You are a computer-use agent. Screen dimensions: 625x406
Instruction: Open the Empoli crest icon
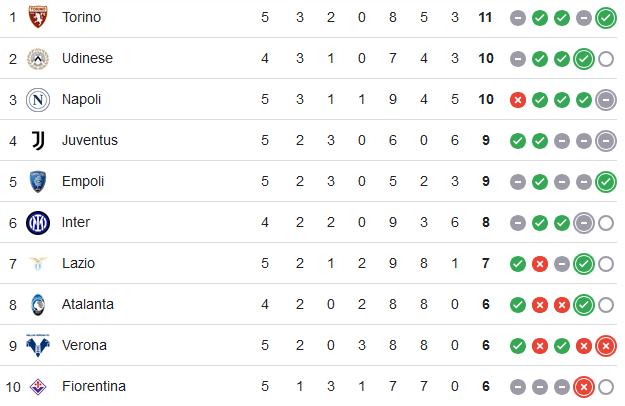pyautogui.click(x=38, y=182)
